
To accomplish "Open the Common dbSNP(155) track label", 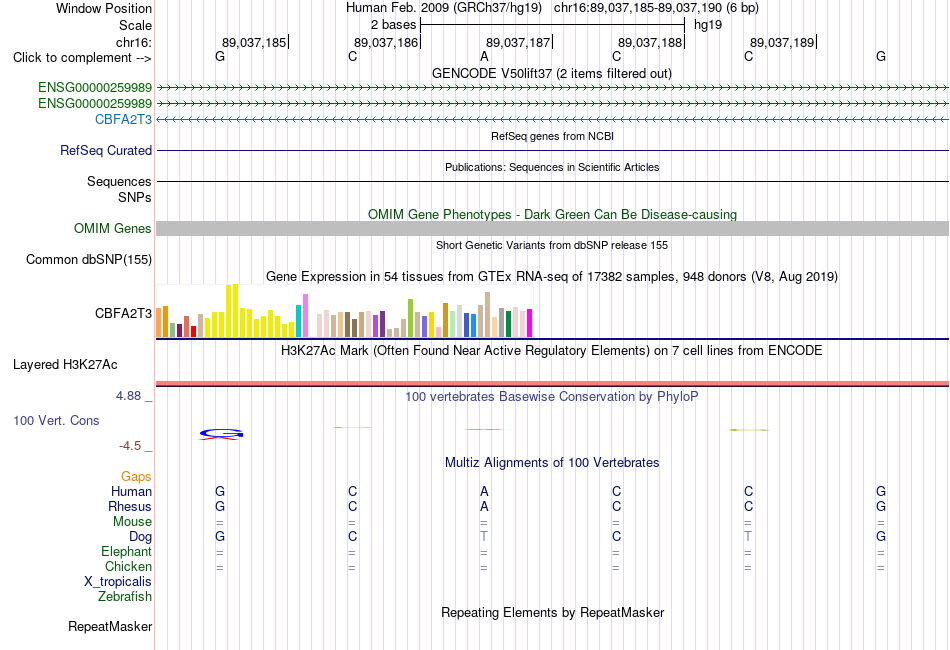I will point(88,259).
